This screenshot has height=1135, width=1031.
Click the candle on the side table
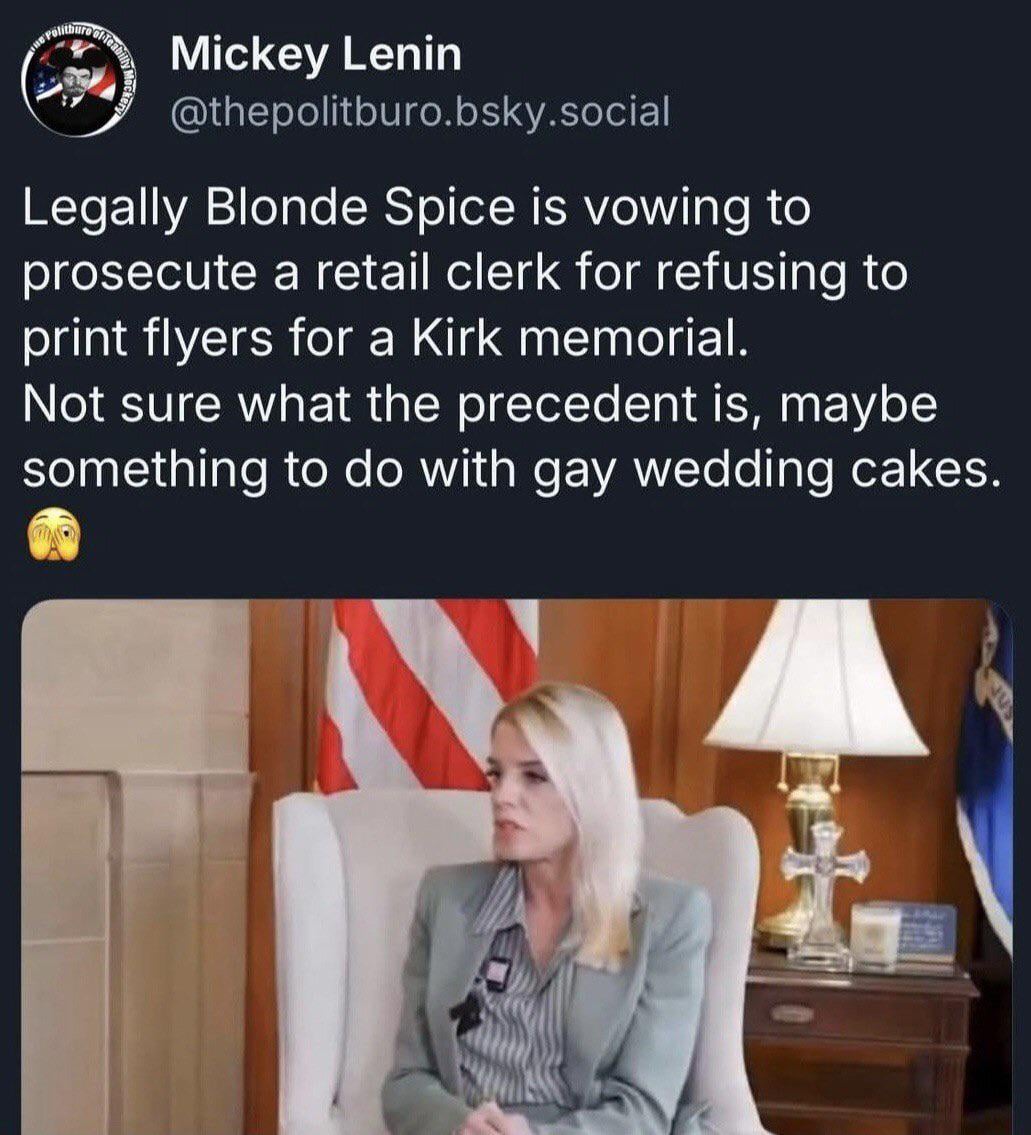click(x=875, y=933)
